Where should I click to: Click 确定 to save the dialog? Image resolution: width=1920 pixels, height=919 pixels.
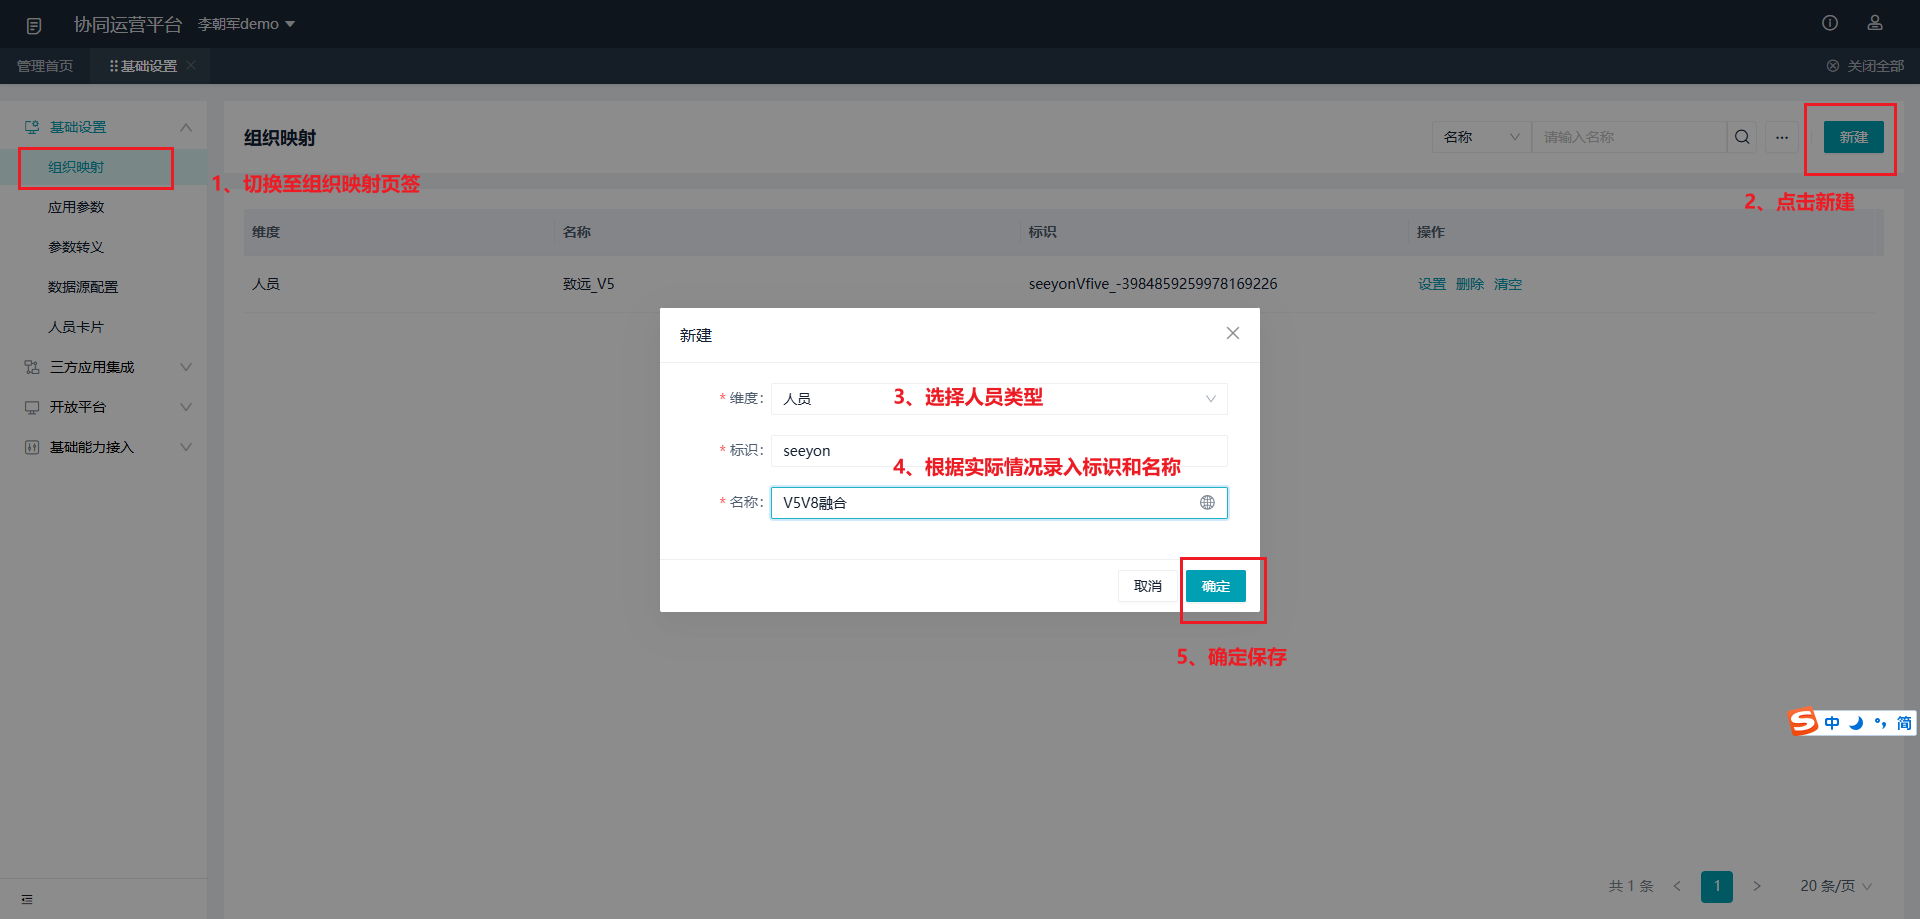pos(1216,586)
